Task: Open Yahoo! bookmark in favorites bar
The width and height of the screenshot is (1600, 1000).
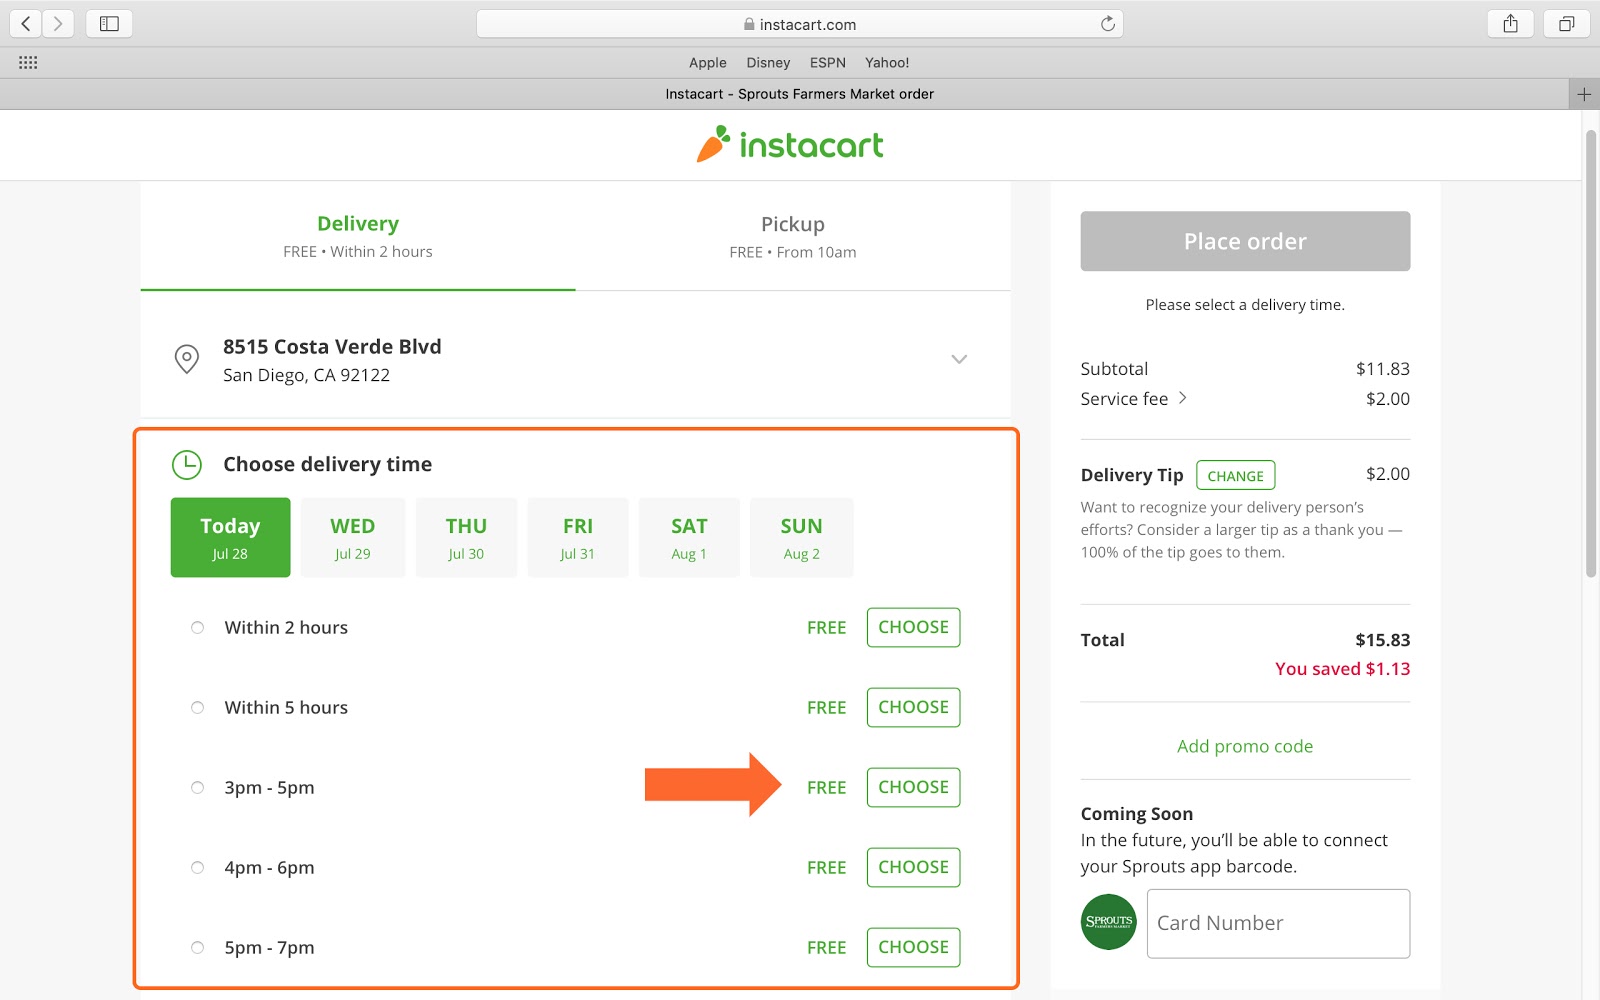Action: coord(887,62)
